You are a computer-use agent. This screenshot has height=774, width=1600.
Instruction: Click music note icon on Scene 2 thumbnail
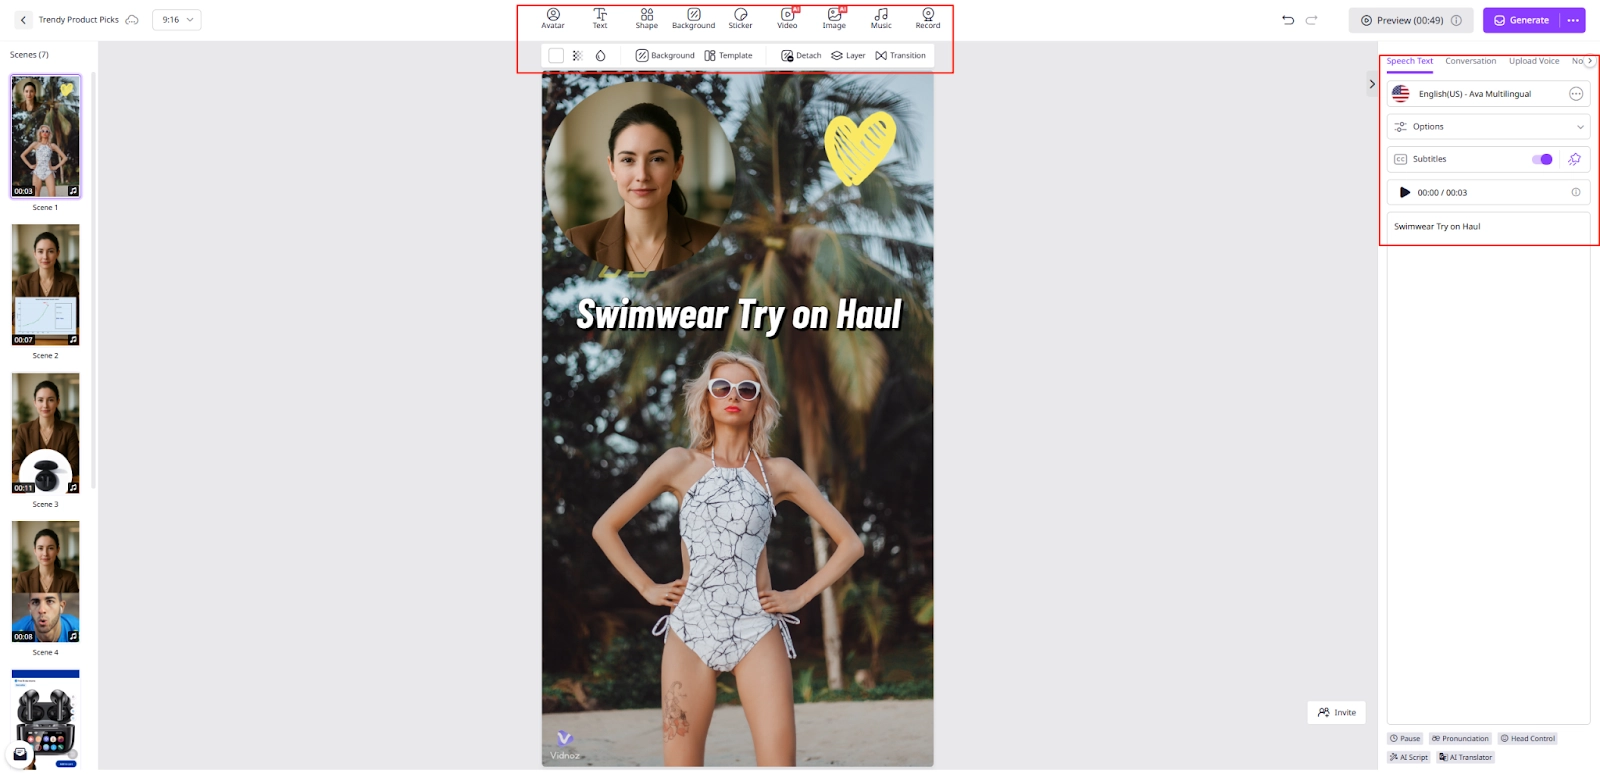pyautogui.click(x=73, y=340)
